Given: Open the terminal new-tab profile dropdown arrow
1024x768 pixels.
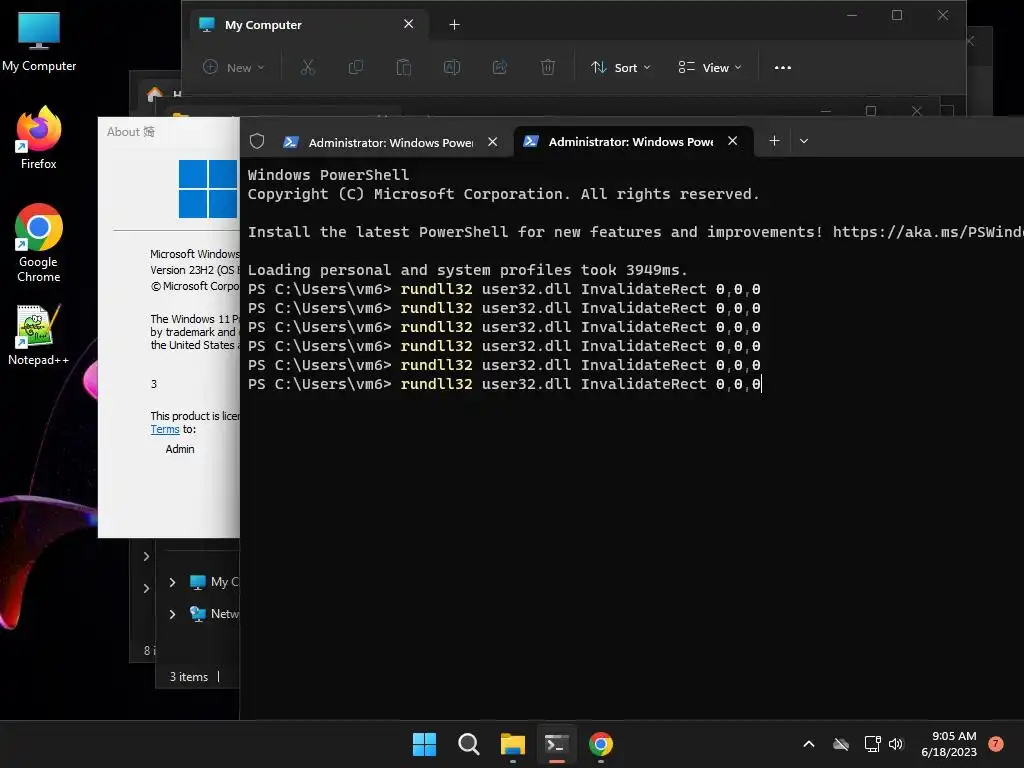Looking at the screenshot, I should coord(804,141).
